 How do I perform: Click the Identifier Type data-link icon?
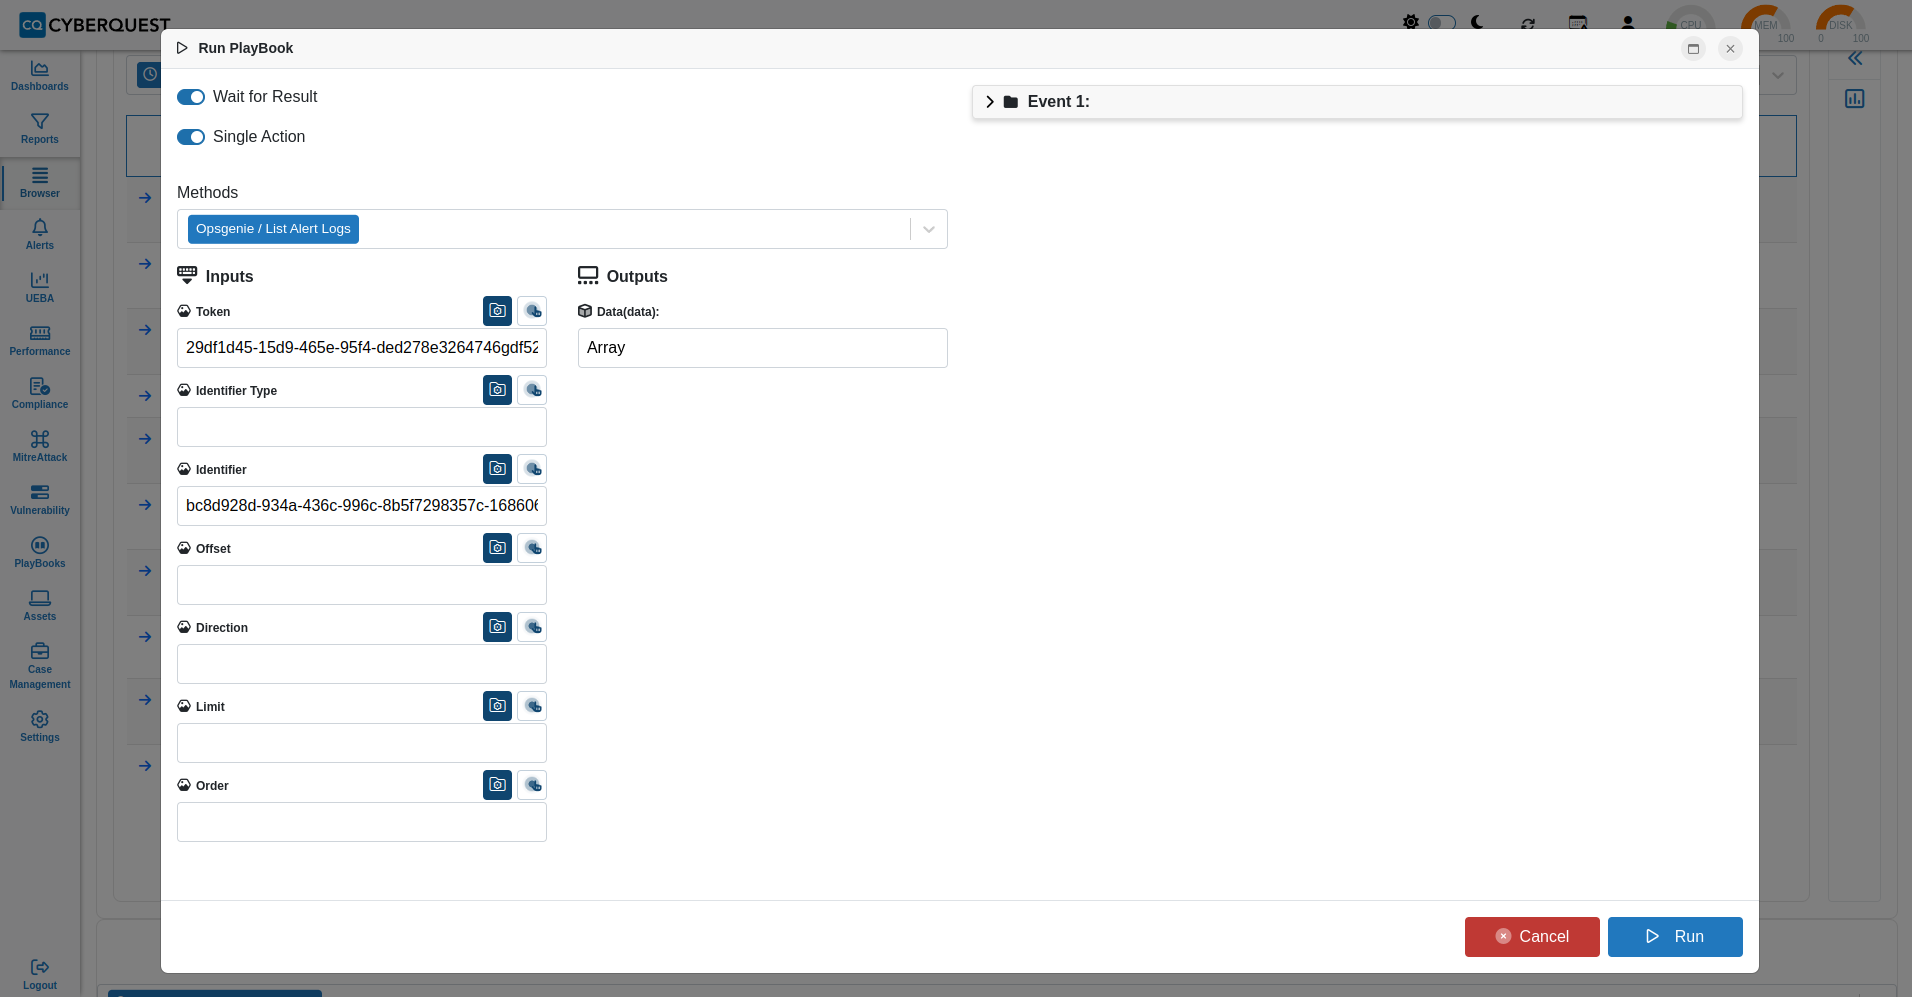[532, 390]
